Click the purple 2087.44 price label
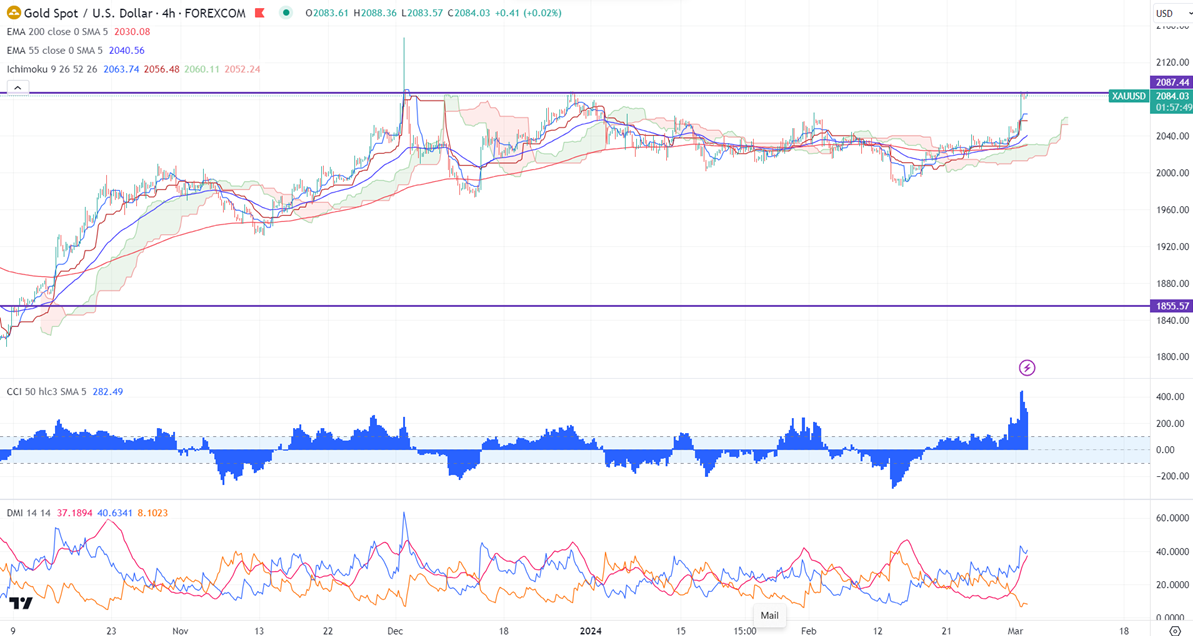 click(1171, 82)
